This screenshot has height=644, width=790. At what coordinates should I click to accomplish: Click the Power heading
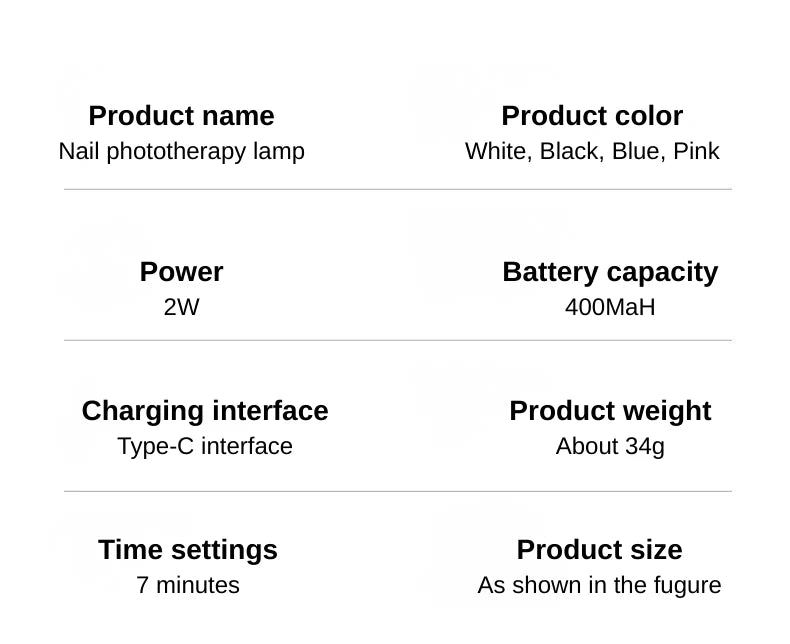tap(181, 272)
